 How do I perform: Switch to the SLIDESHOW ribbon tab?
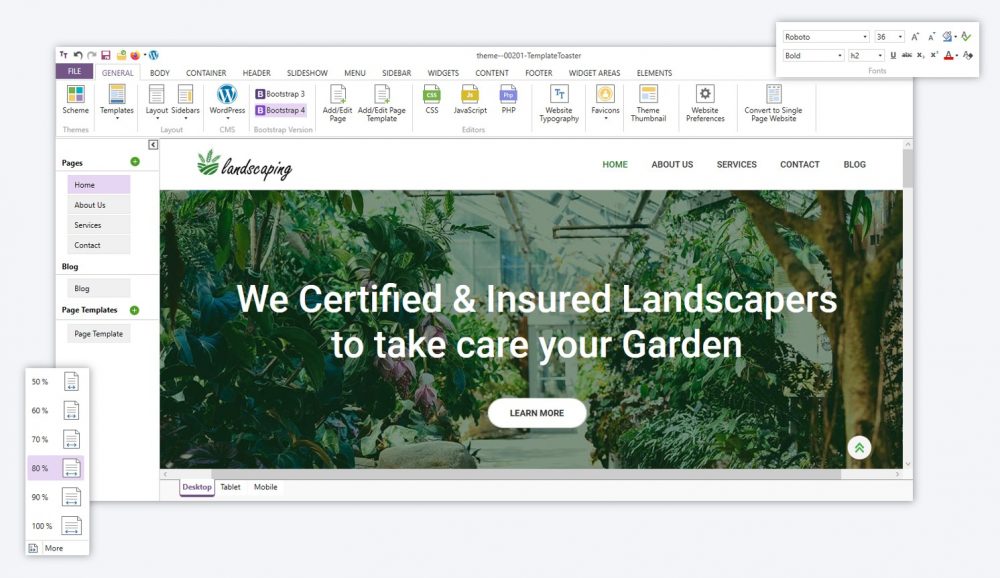click(307, 73)
